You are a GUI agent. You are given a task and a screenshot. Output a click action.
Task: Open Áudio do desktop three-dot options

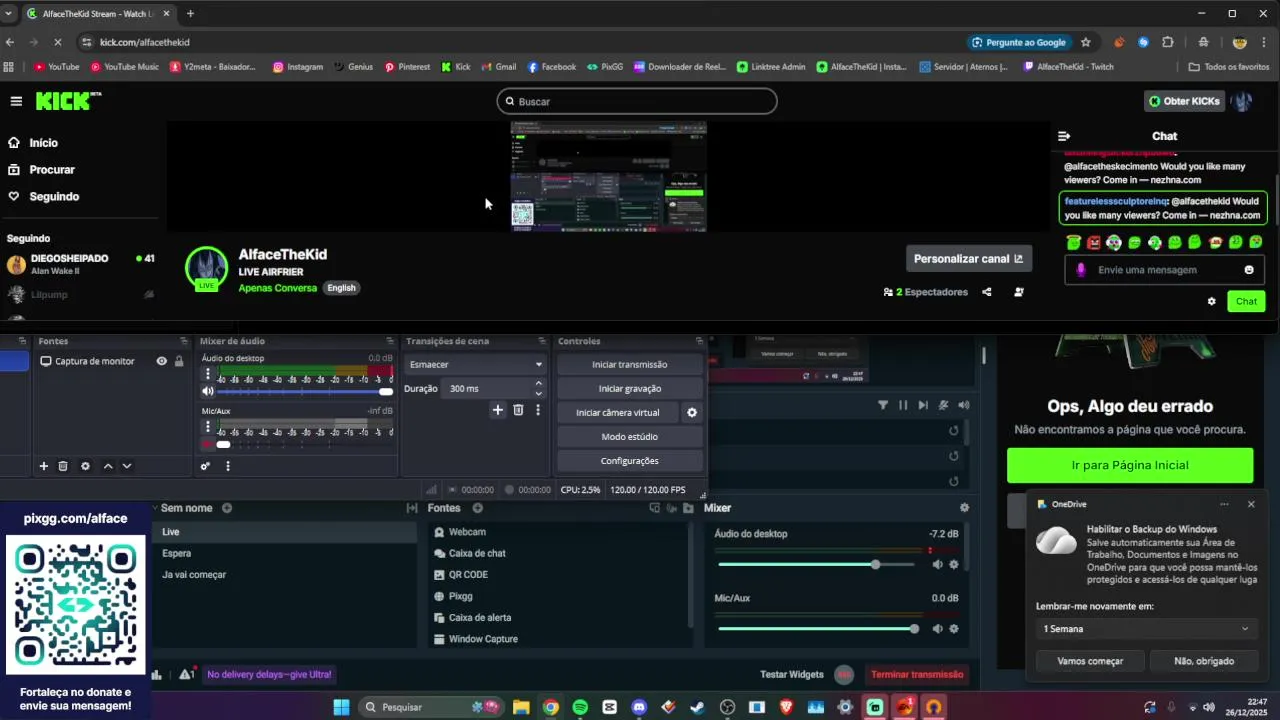pyautogui.click(x=208, y=374)
